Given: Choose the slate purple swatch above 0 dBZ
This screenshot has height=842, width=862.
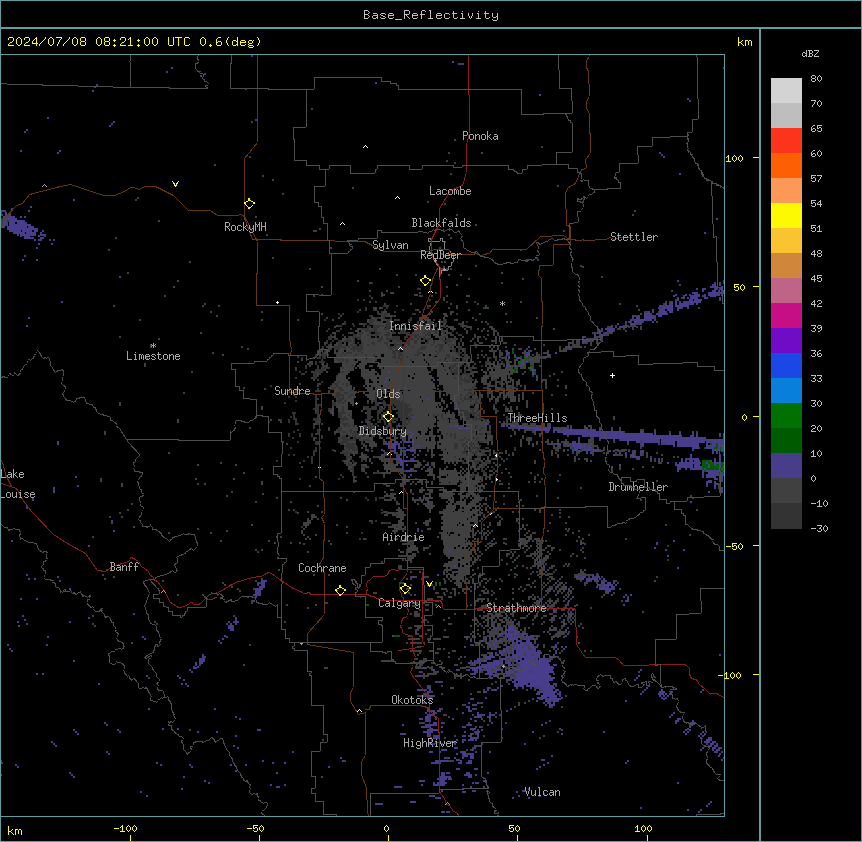Looking at the screenshot, I should click(x=786, y=466).
